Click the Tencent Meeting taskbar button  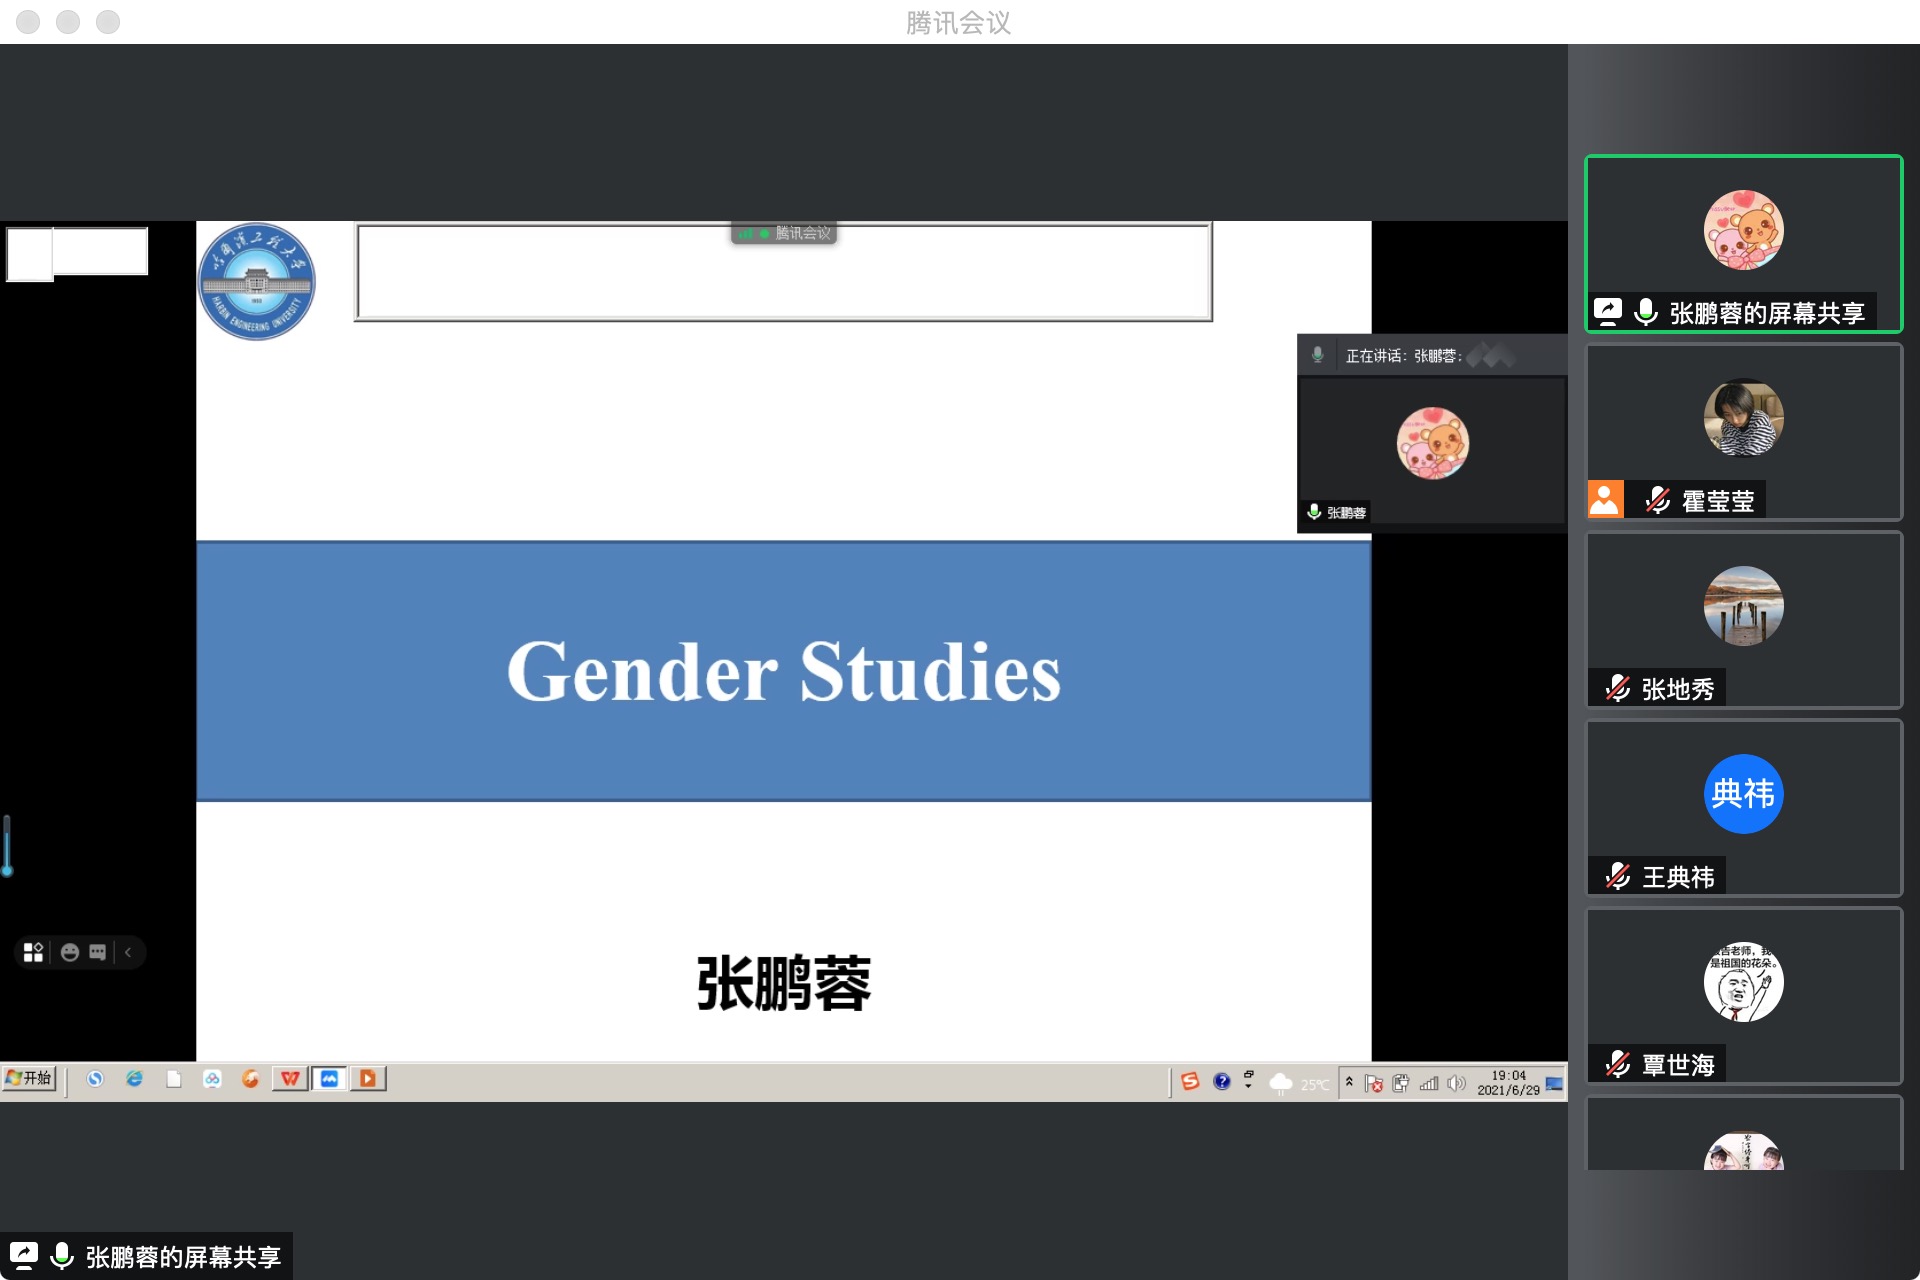[x=329, y=1078]
